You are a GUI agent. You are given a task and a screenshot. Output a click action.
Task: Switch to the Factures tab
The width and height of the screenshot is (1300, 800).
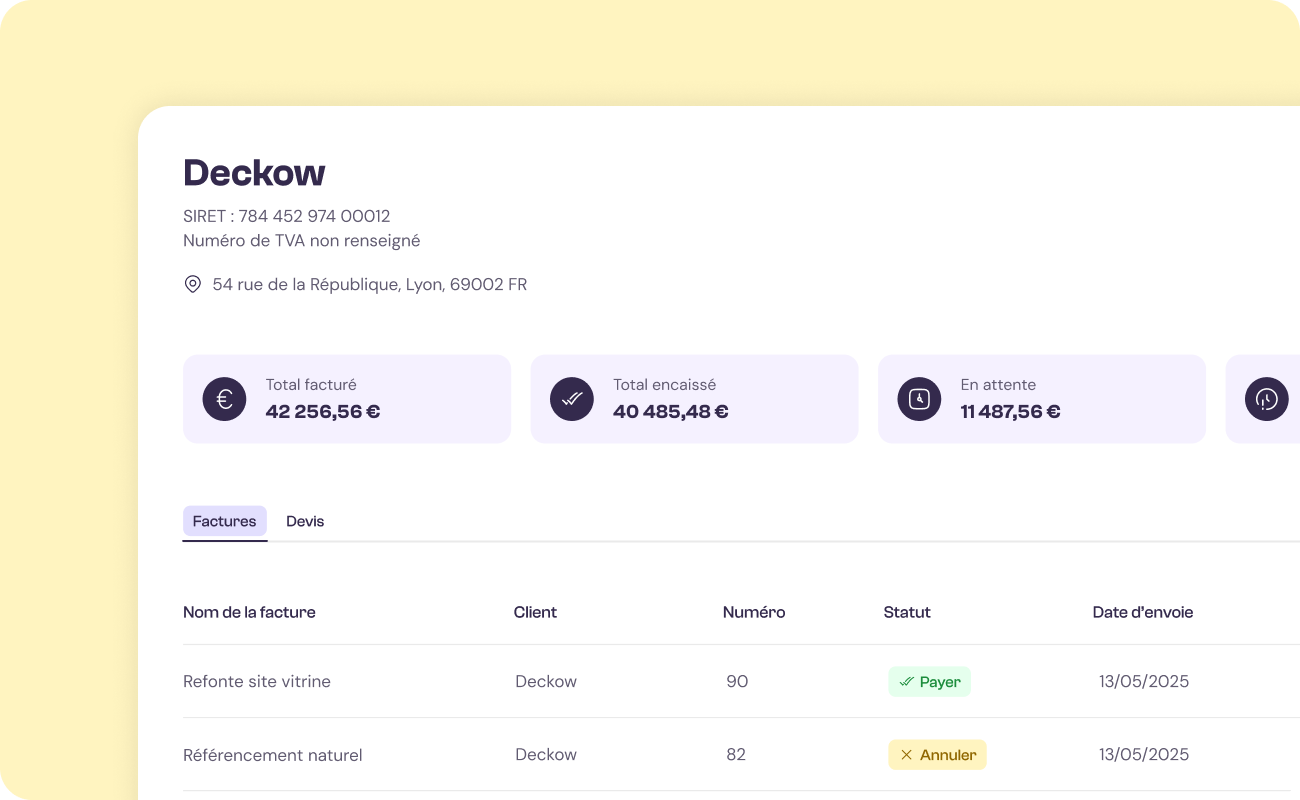(224, 521)
